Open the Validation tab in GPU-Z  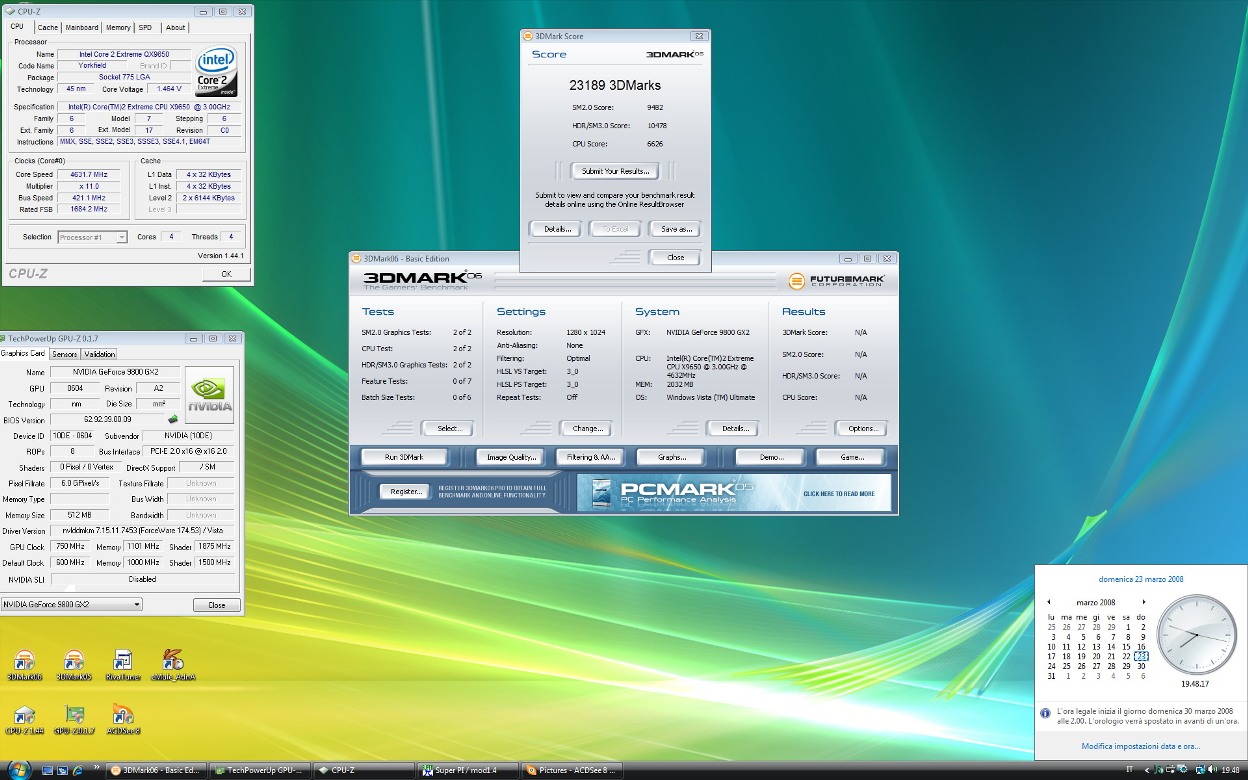[99, 354]
